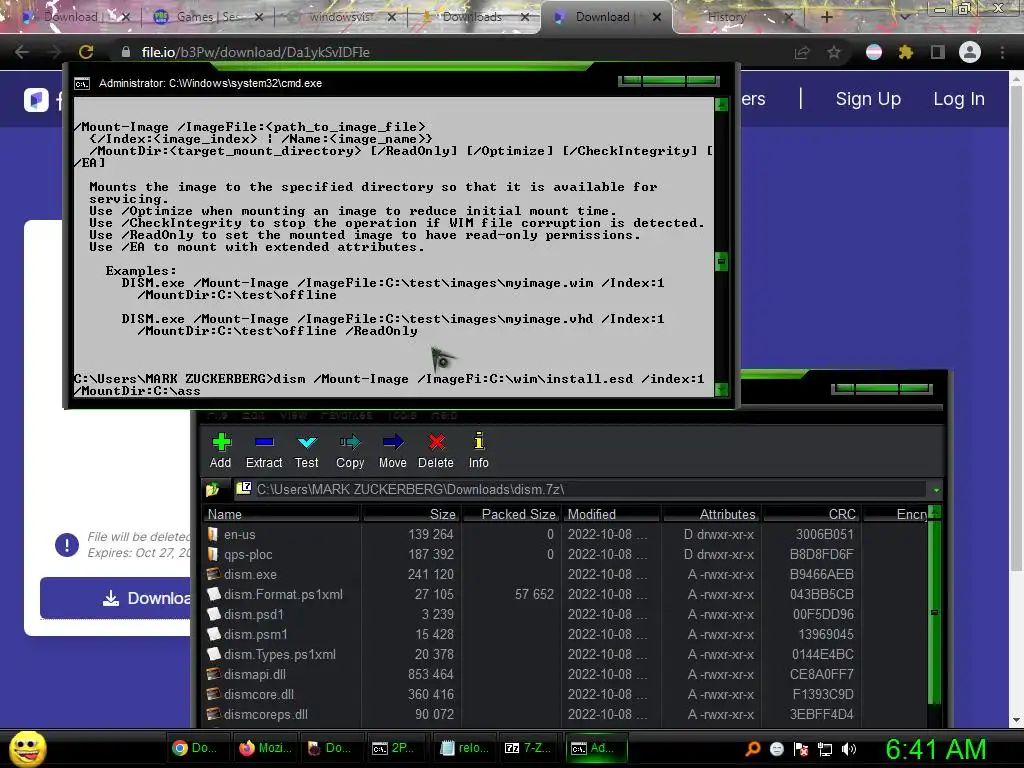
Task: Open the Chrome three-dot menu
Action: click(x=1002, y=52)
